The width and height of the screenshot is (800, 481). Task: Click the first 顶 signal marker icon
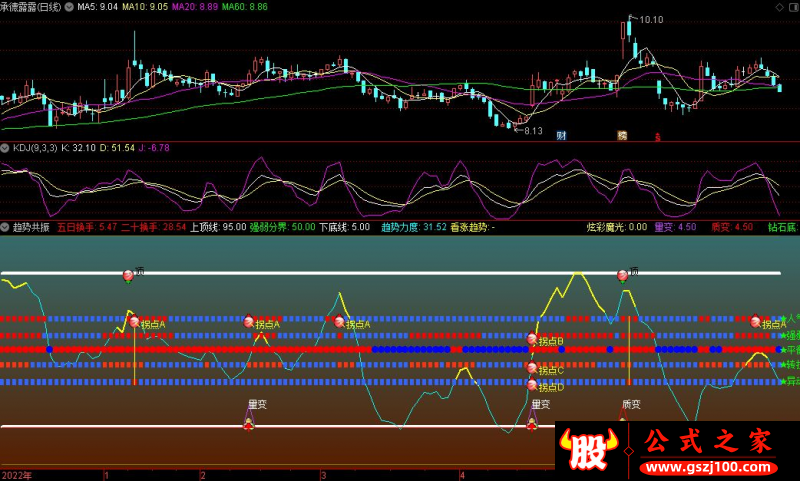click(128, 274)
